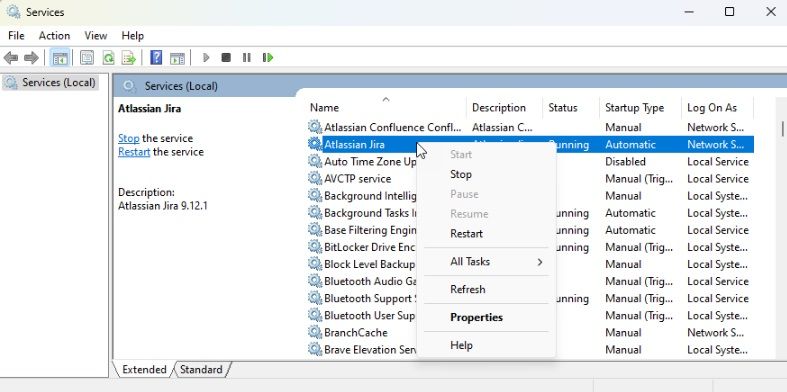Click the Start Service play icon

(206, 58)
